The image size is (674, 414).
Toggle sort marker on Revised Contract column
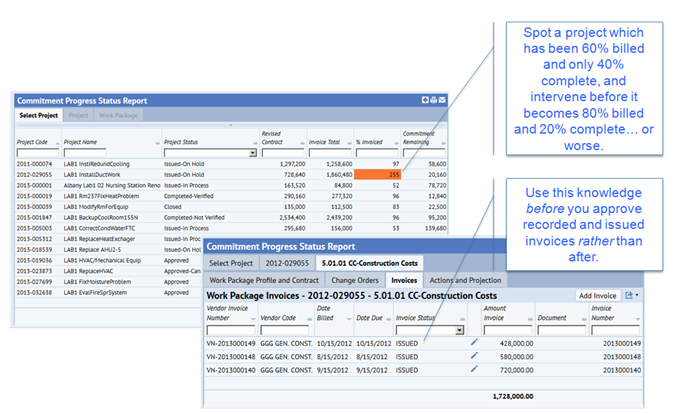[x=302, y=143]
